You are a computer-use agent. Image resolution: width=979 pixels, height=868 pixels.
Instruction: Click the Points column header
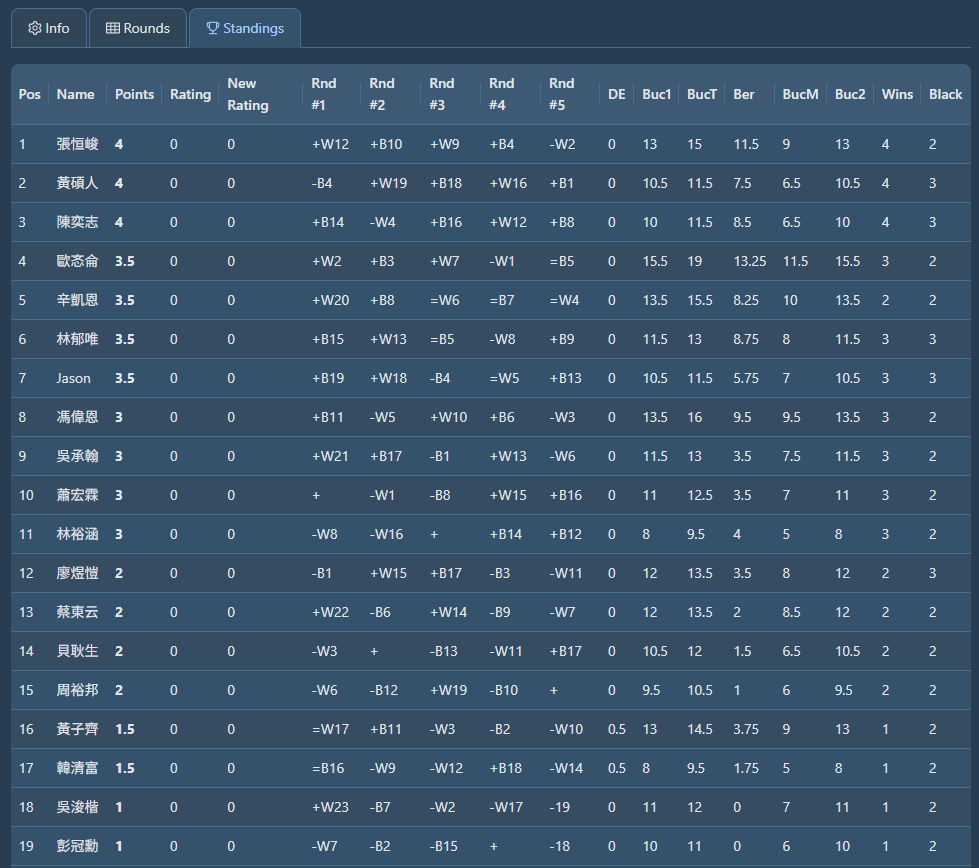[134, 94]
